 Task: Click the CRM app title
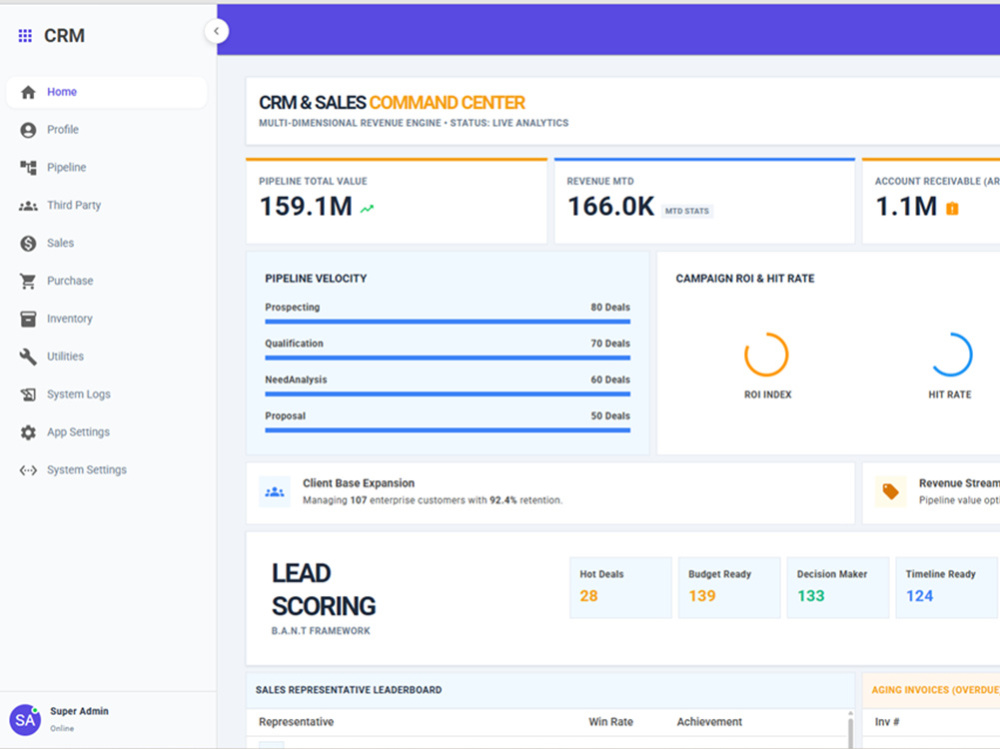tap(64, 36)
